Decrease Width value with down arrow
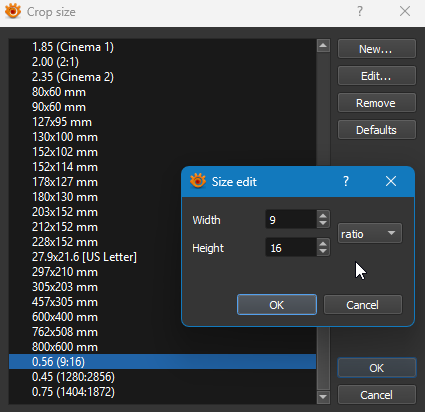The width and height of the screenshot is (425, 412). point(323,224)
